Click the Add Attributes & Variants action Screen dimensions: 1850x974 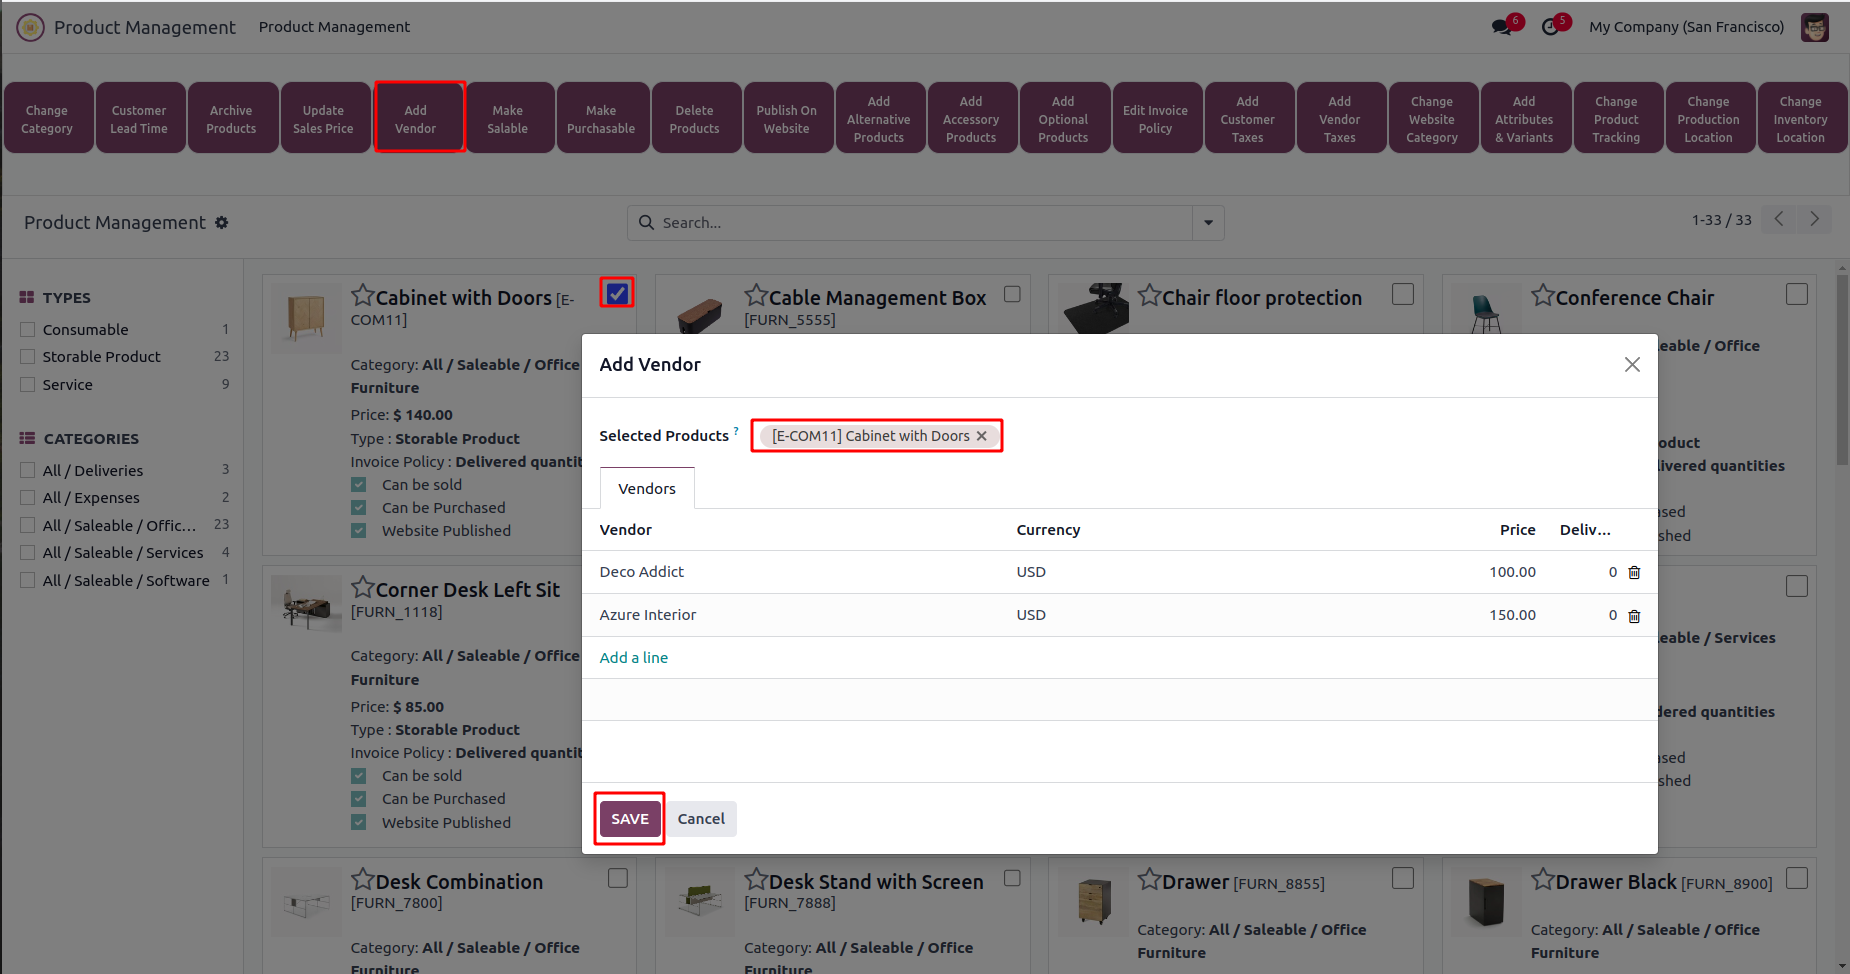(x=1524, y=118)
